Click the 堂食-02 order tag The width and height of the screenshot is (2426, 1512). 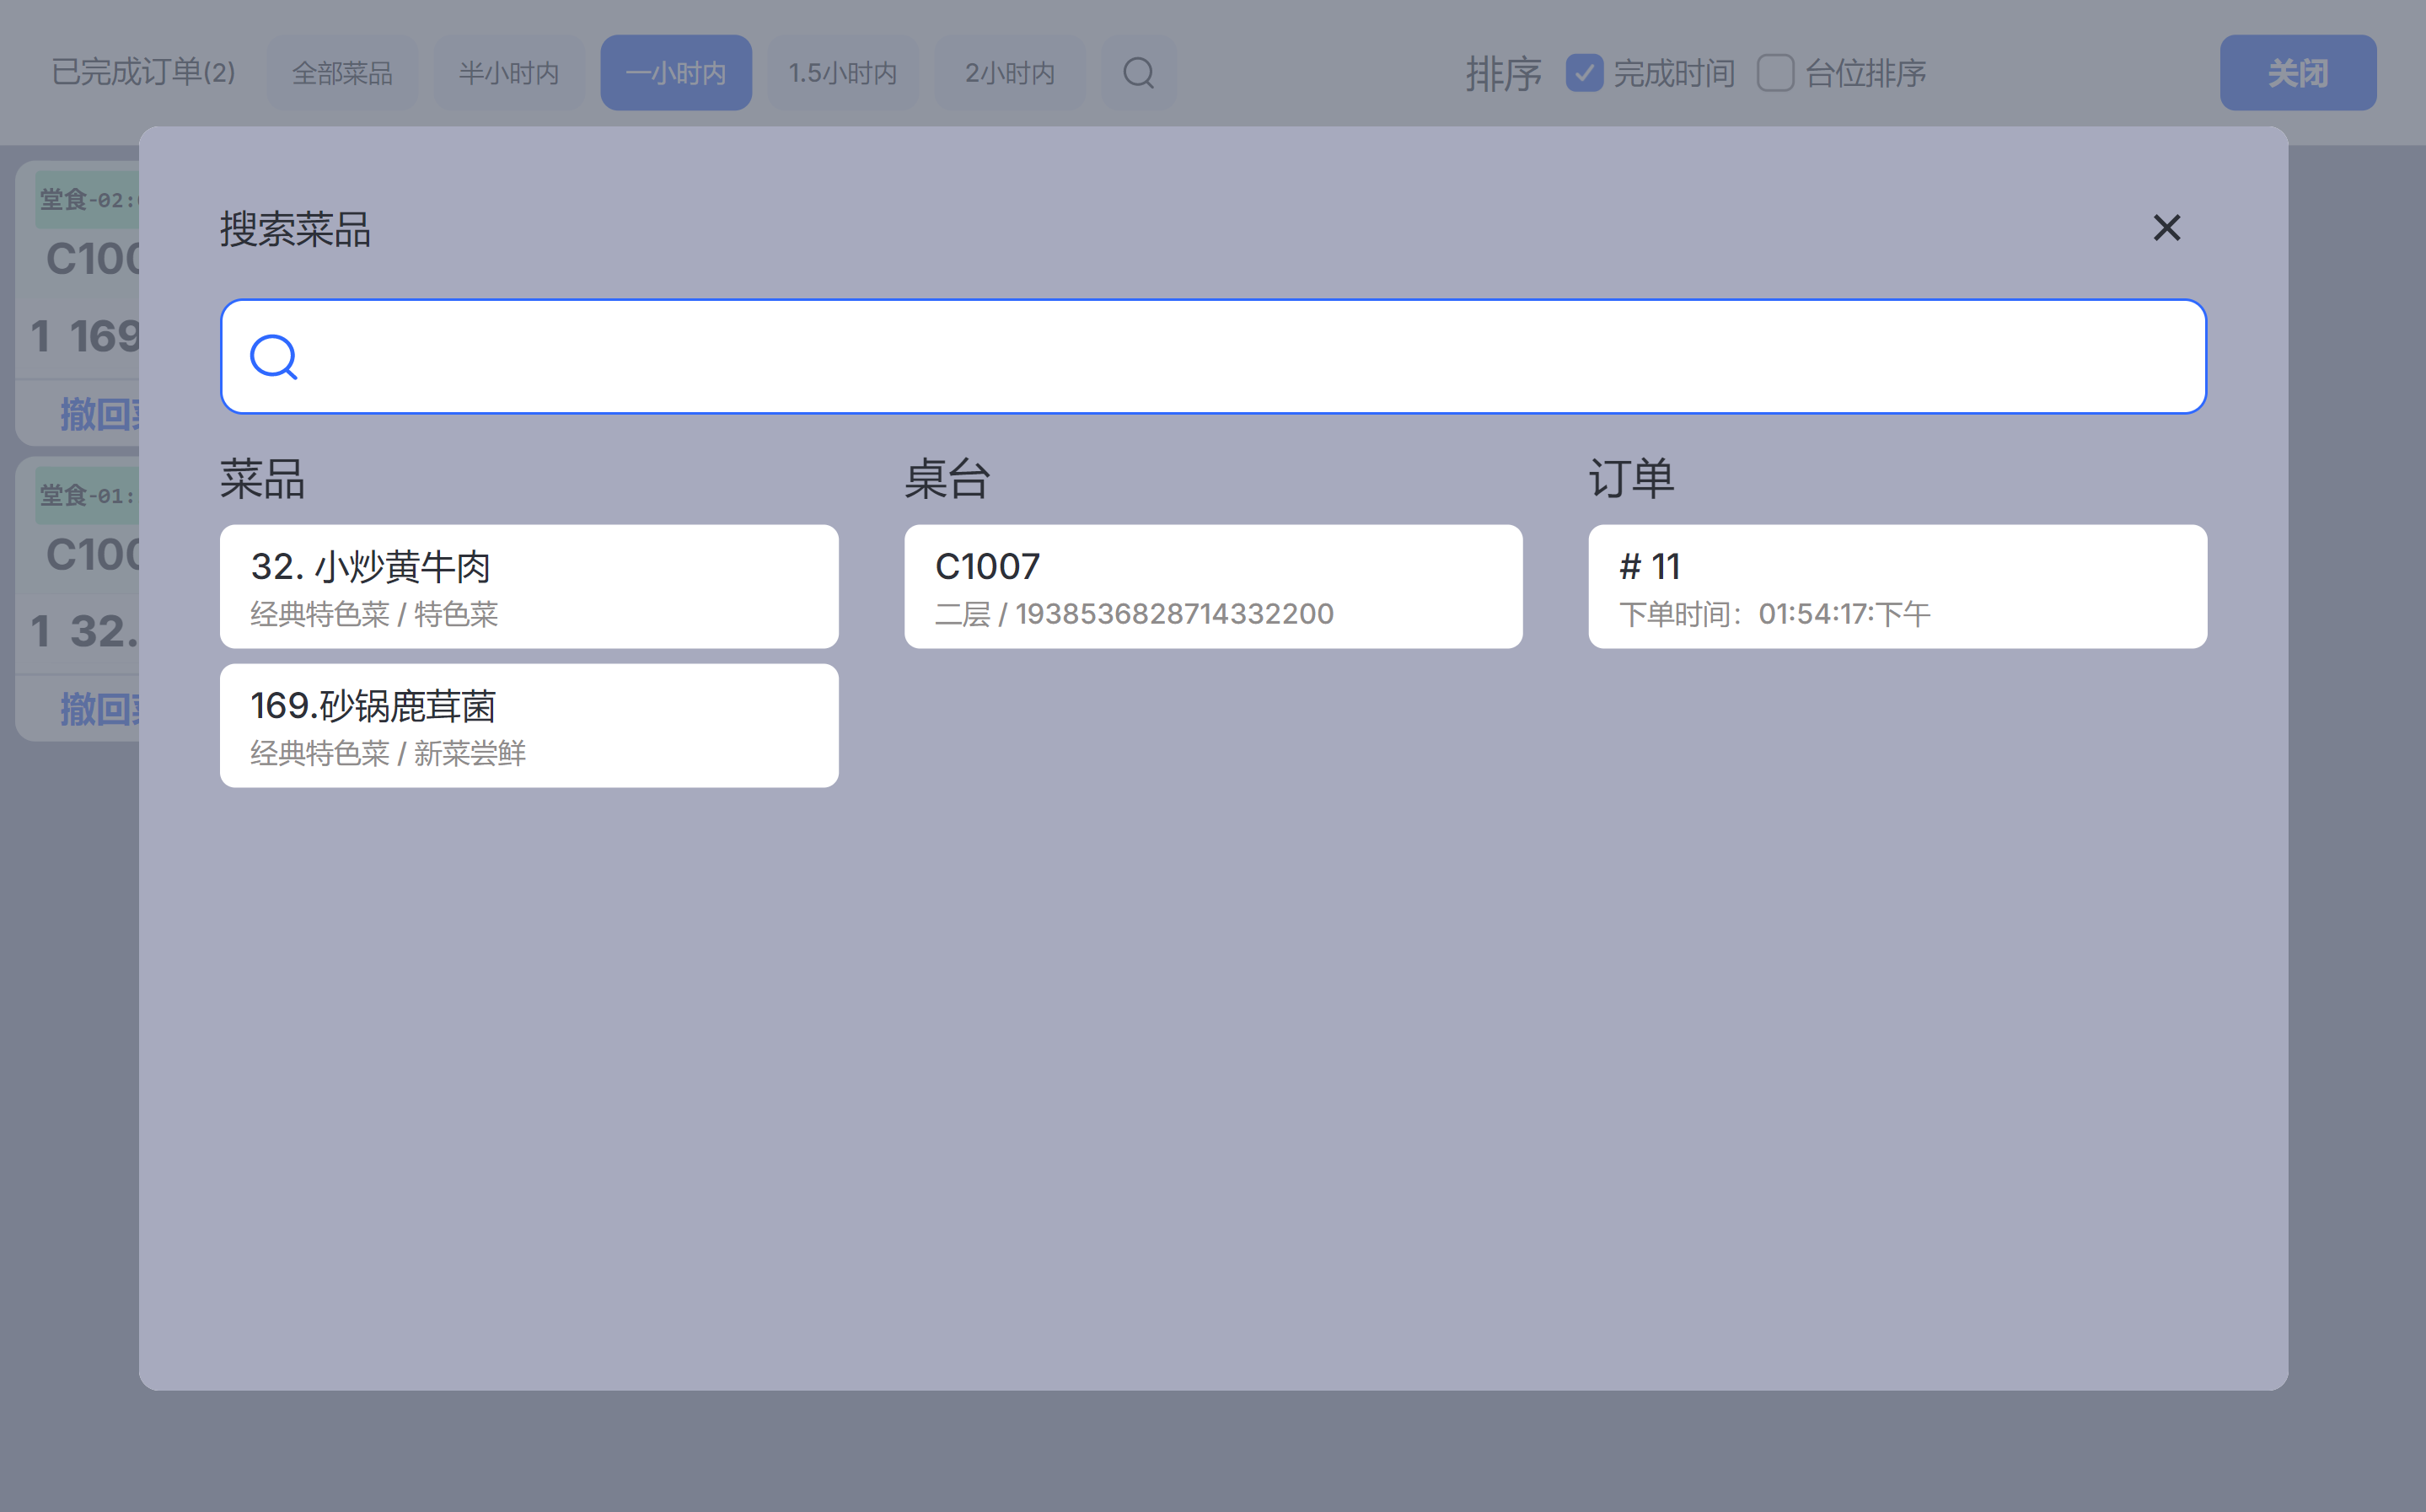(86, 200)
